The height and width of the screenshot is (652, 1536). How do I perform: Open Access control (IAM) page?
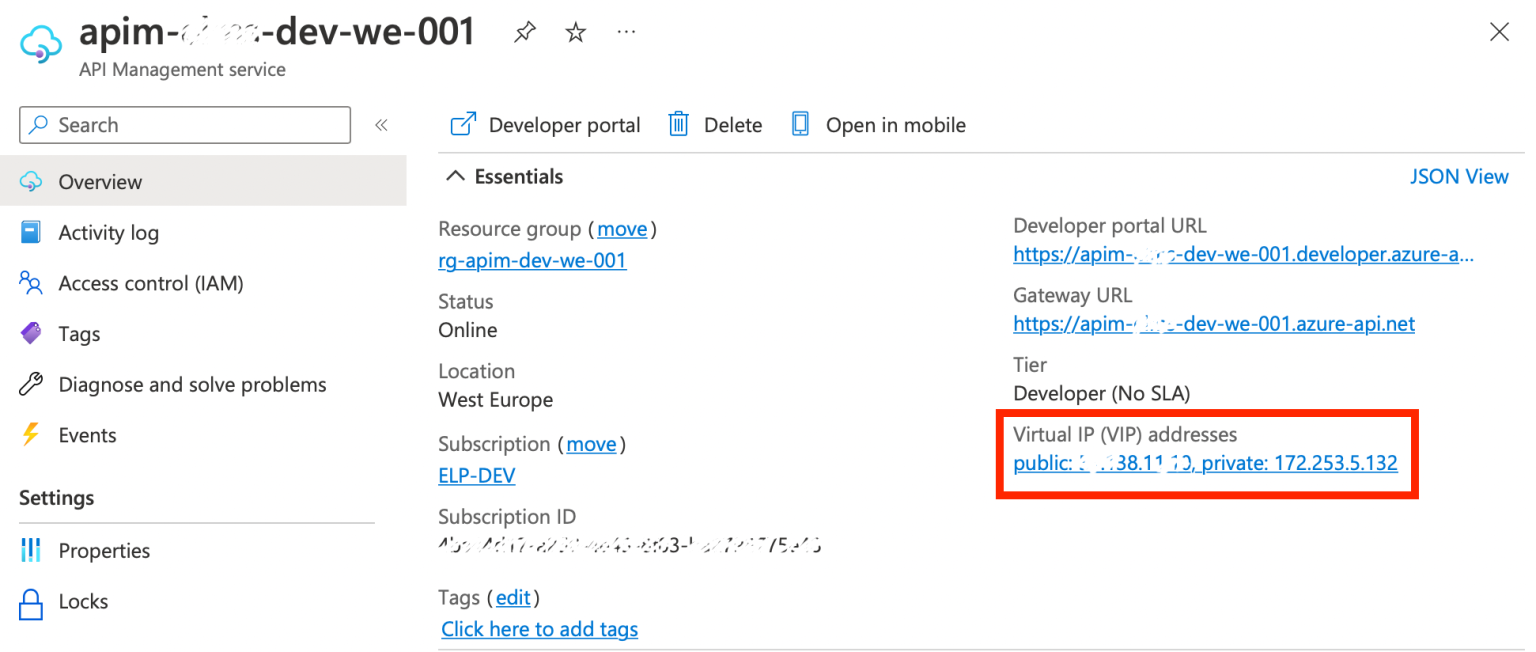pos(150,284)
